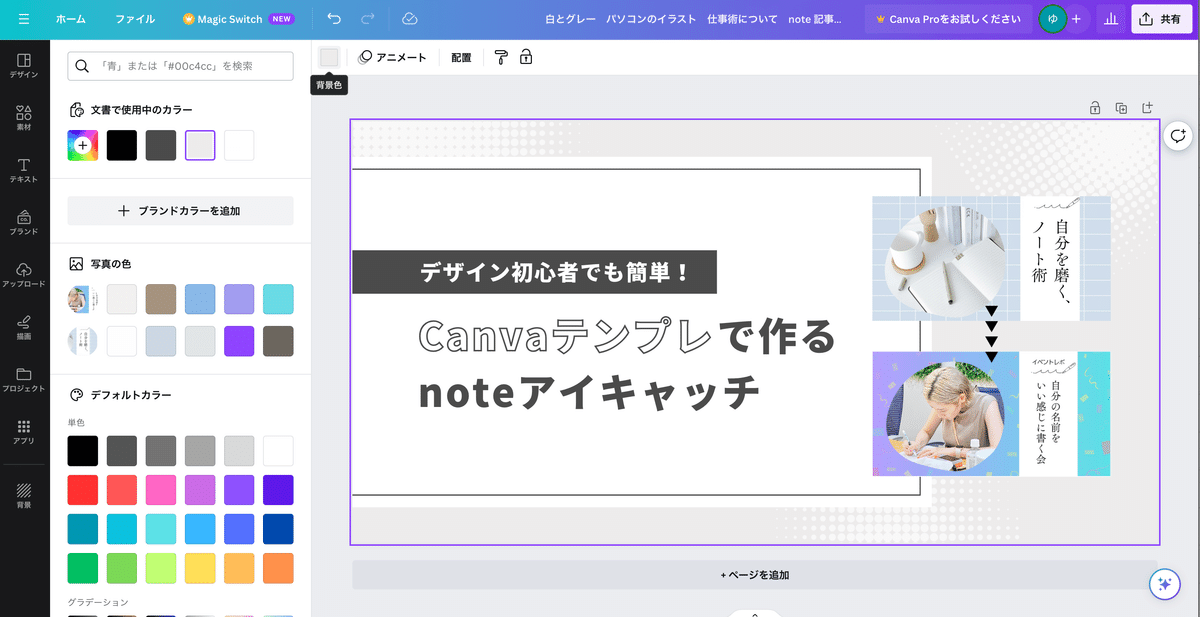Open the 背景 sidebar panel
Image resolution: width=1200 pixels, height=617 pixels.
(x=24, y=496)
